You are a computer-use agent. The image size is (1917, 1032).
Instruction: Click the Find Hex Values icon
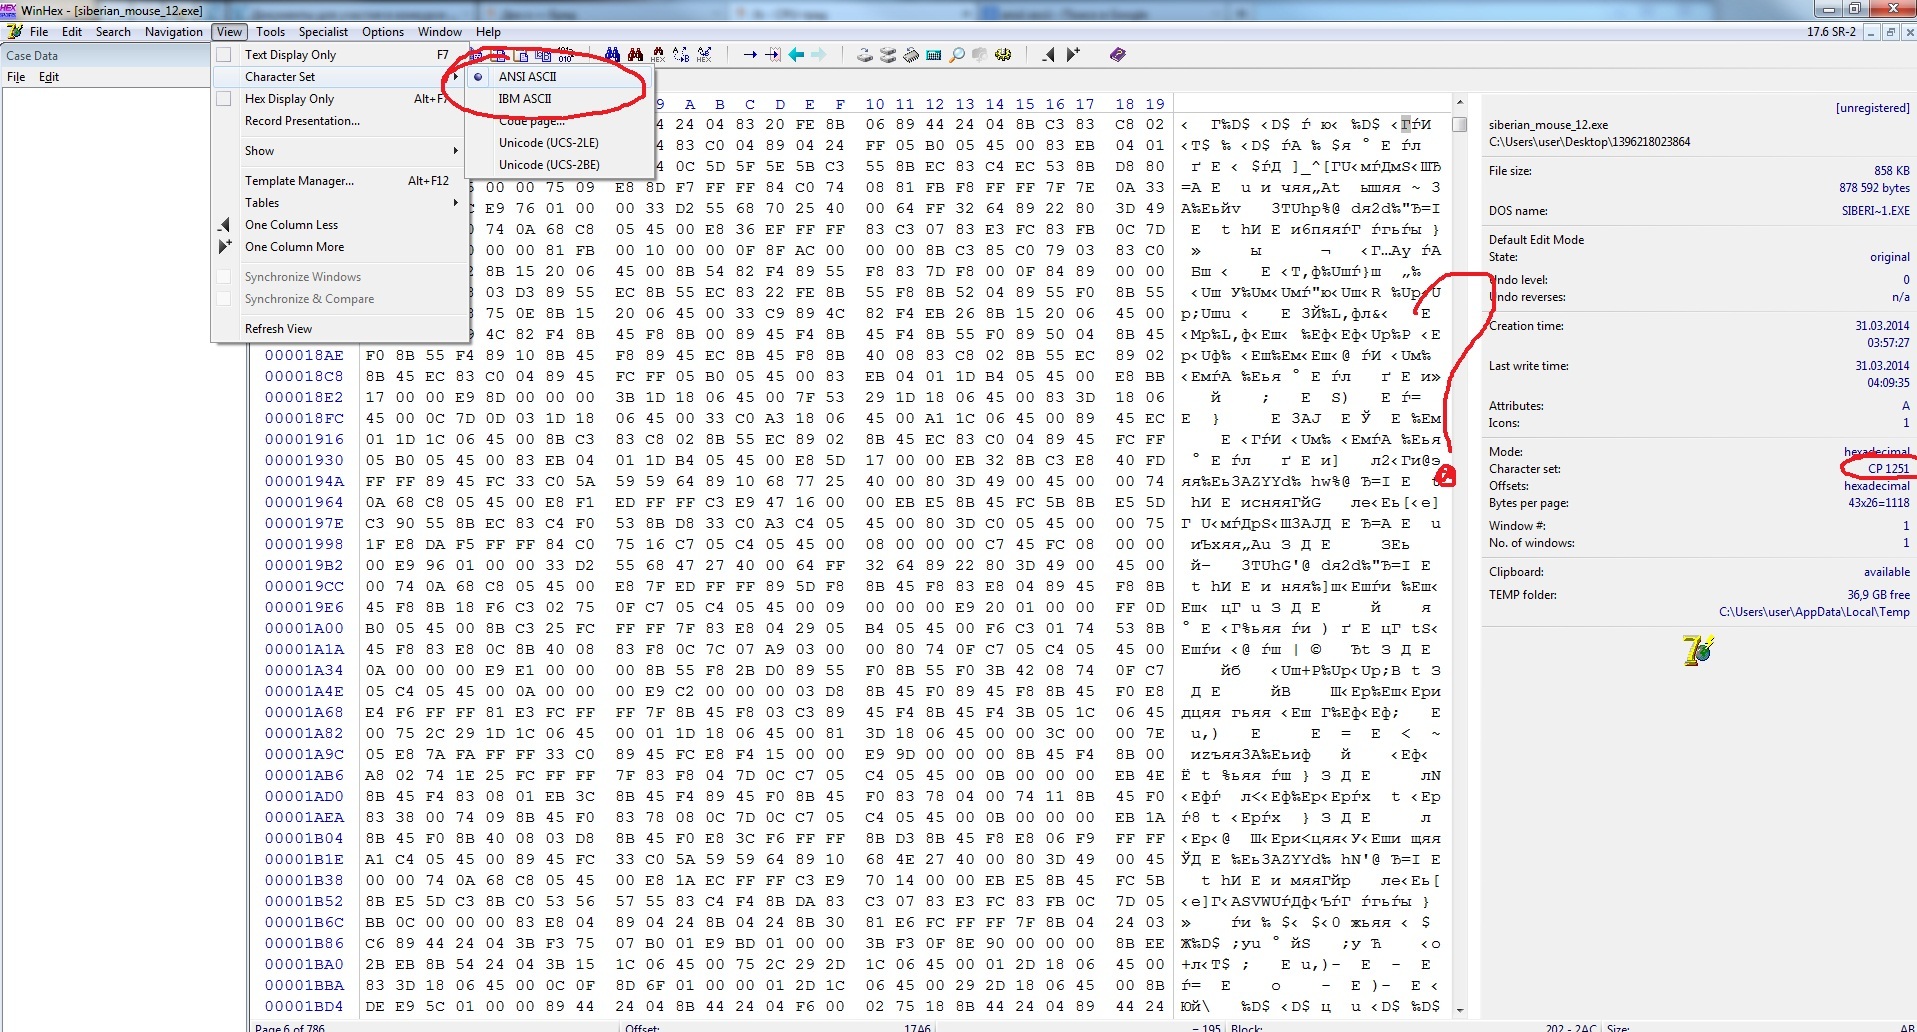(x=658, y=55)
